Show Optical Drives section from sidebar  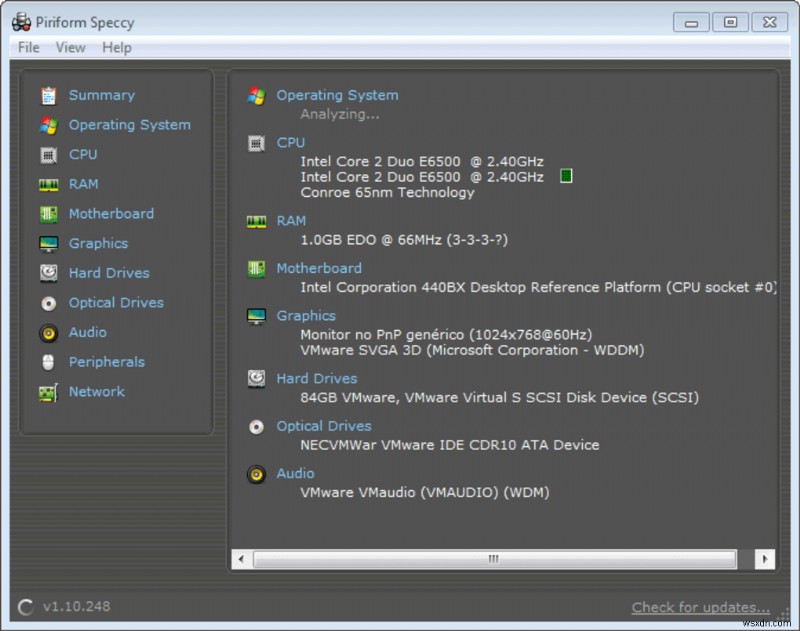click(x=116, y=302)
